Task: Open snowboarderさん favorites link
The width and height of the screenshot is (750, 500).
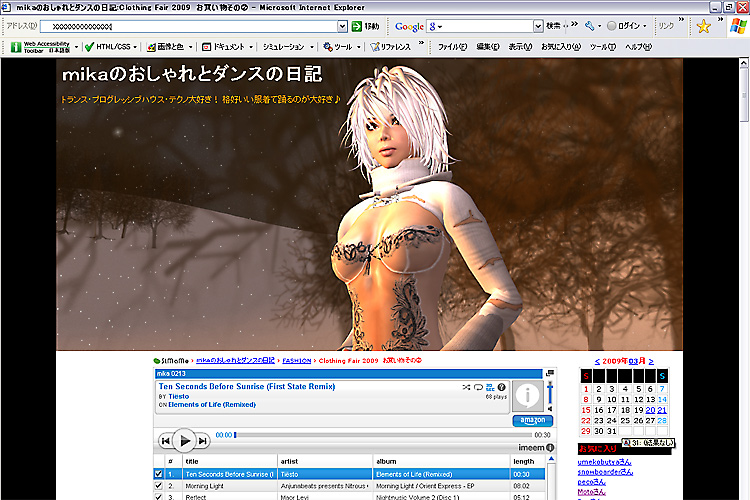Action: point(606,472)
